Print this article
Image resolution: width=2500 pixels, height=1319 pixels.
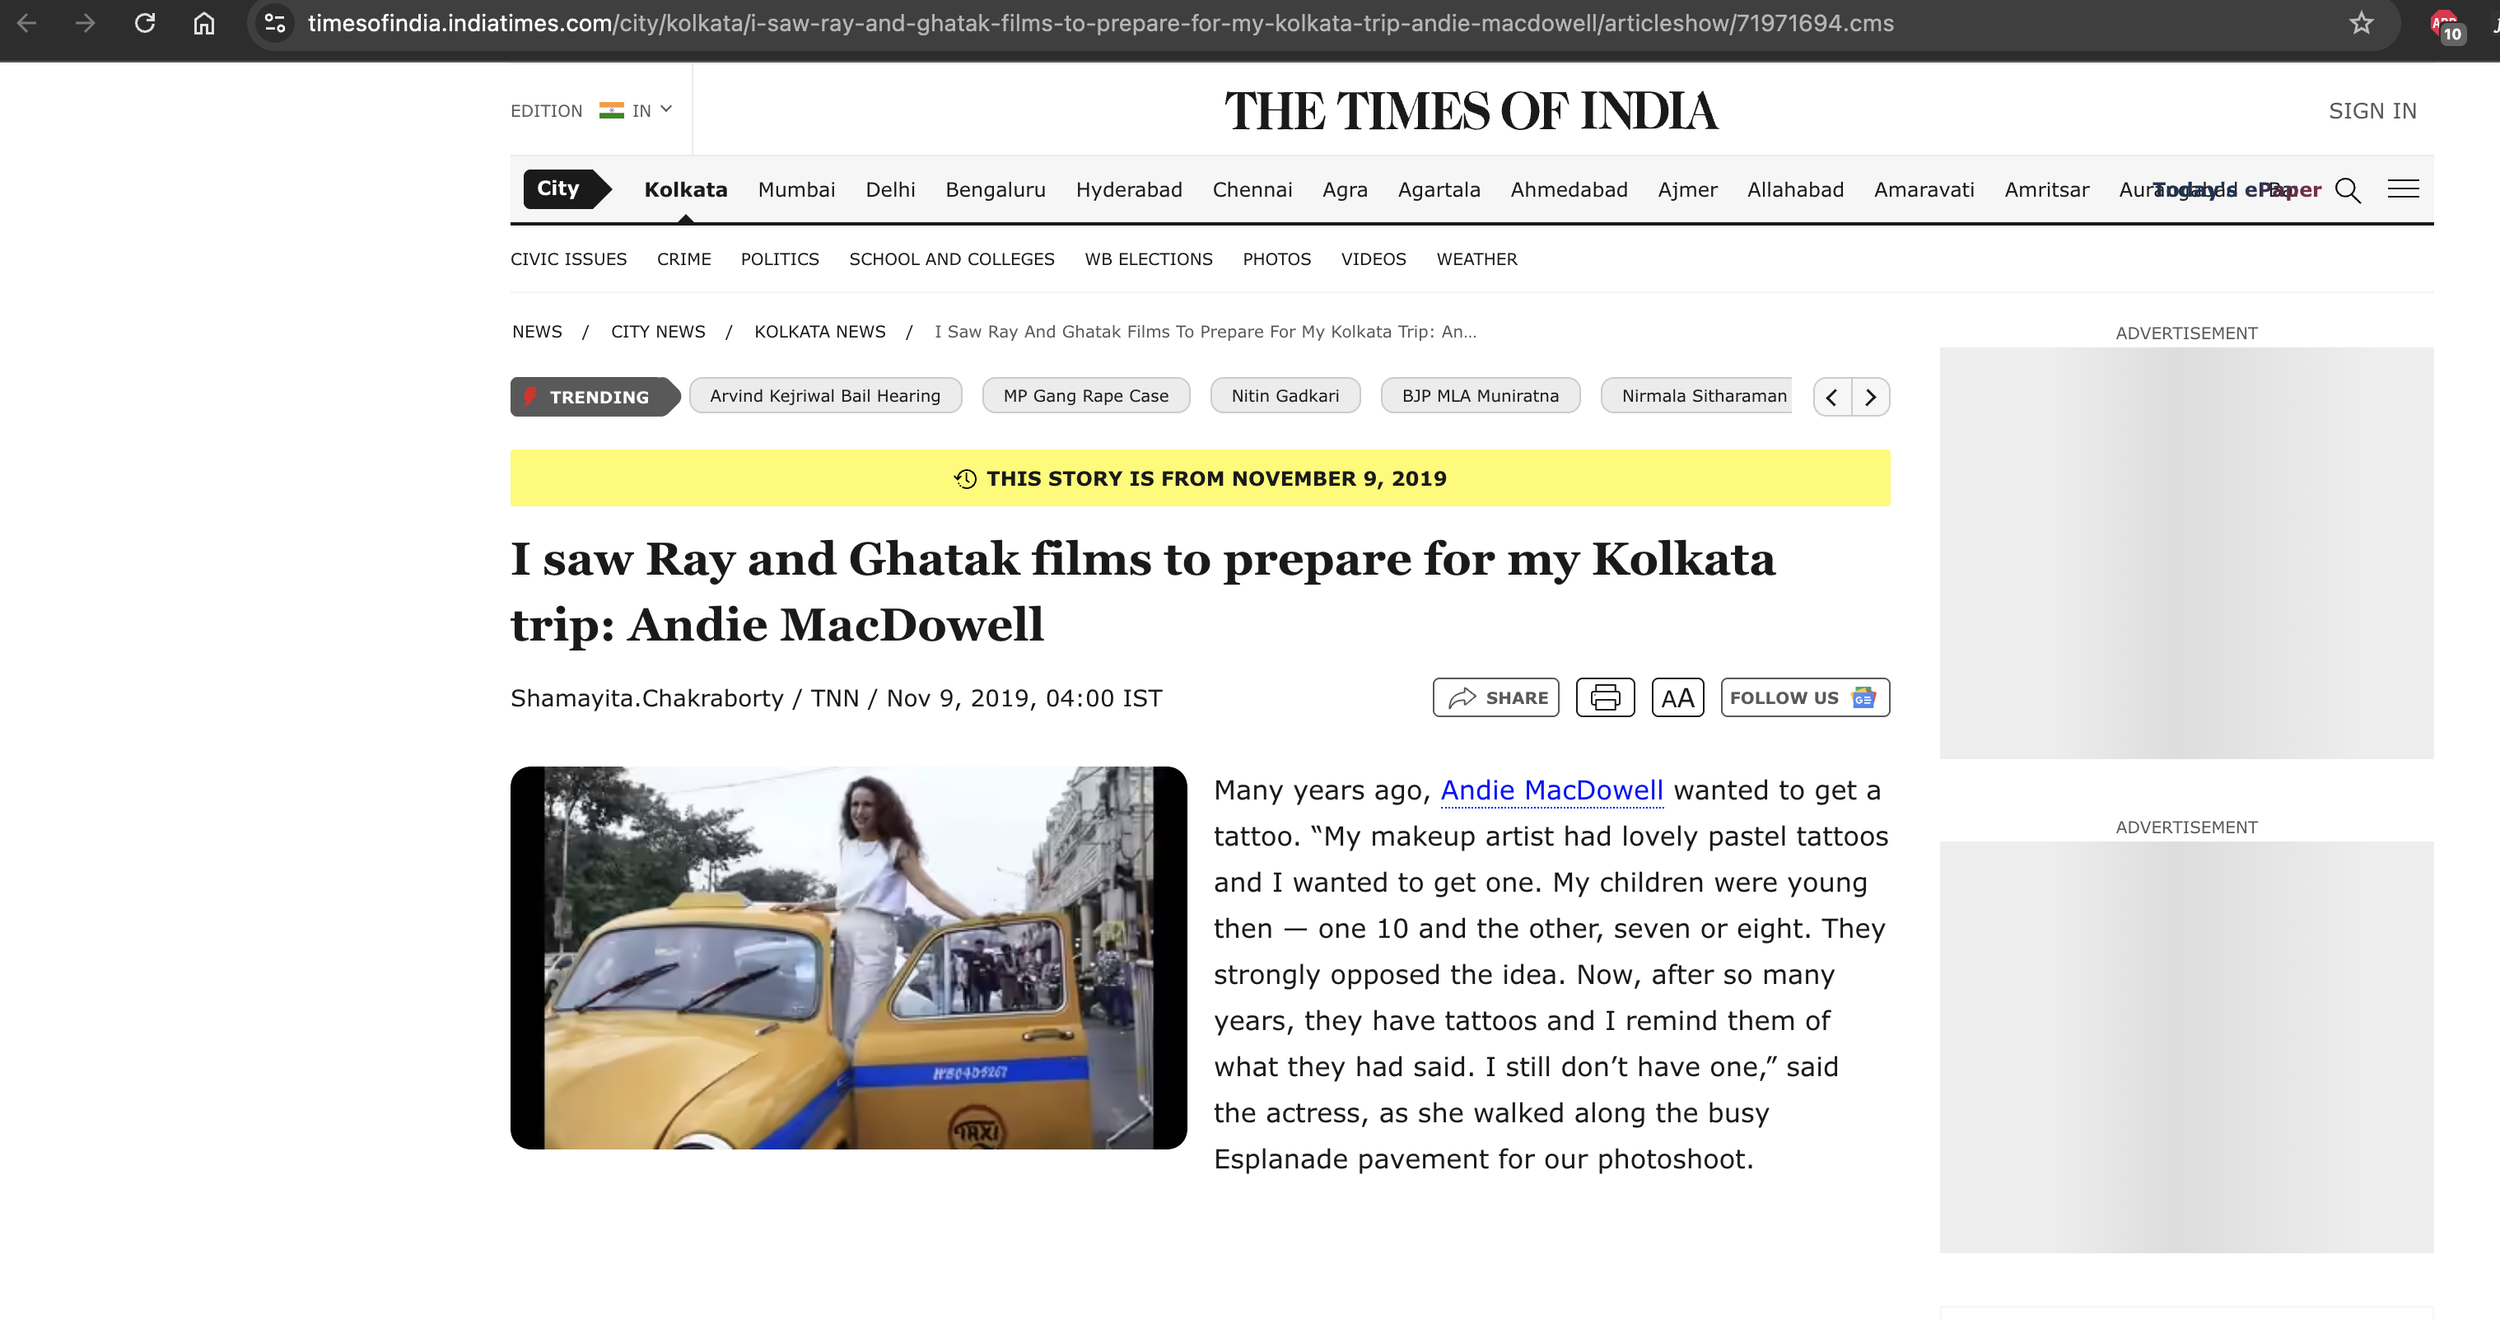point(1605,697)
